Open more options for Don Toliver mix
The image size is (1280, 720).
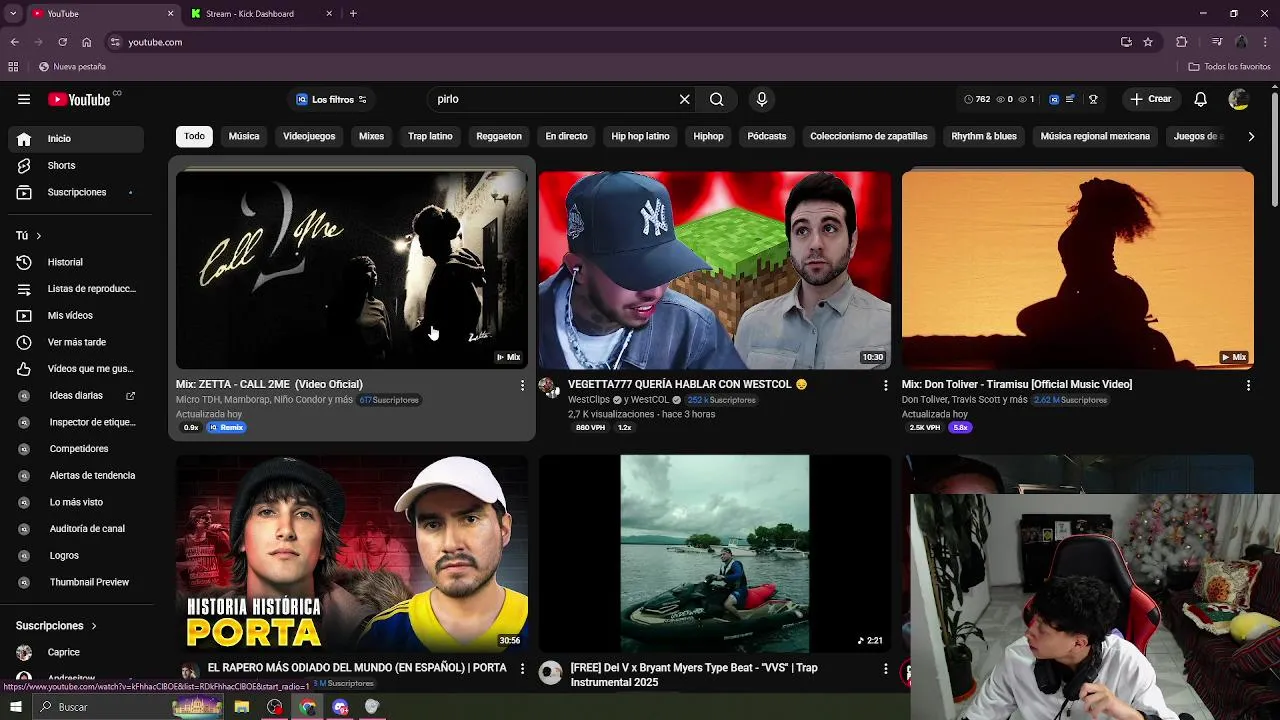coord(1248,385)
